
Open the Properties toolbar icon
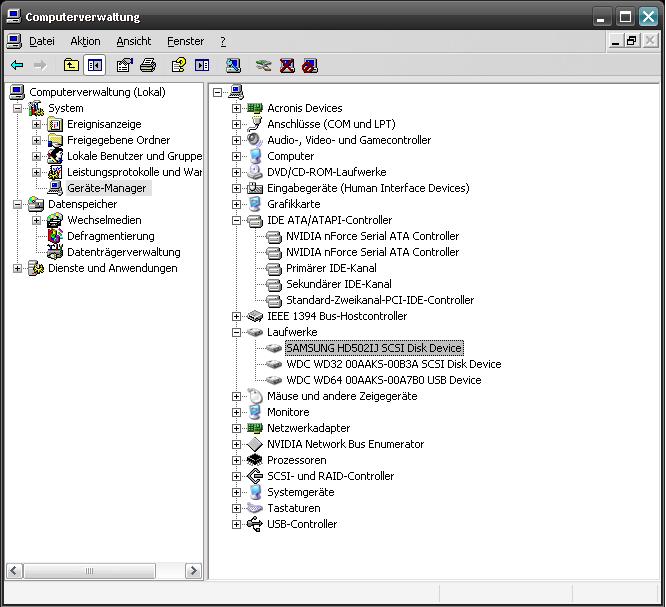pyautogui.click(x=124, y=65)
